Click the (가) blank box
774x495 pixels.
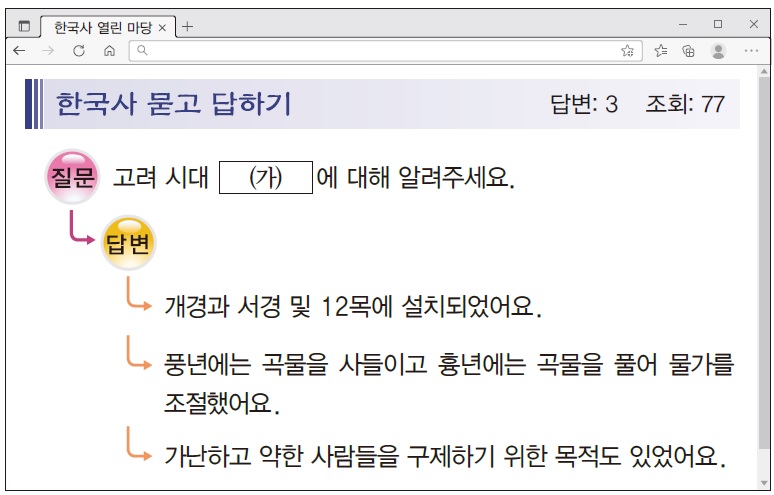(x=266, y=177)
